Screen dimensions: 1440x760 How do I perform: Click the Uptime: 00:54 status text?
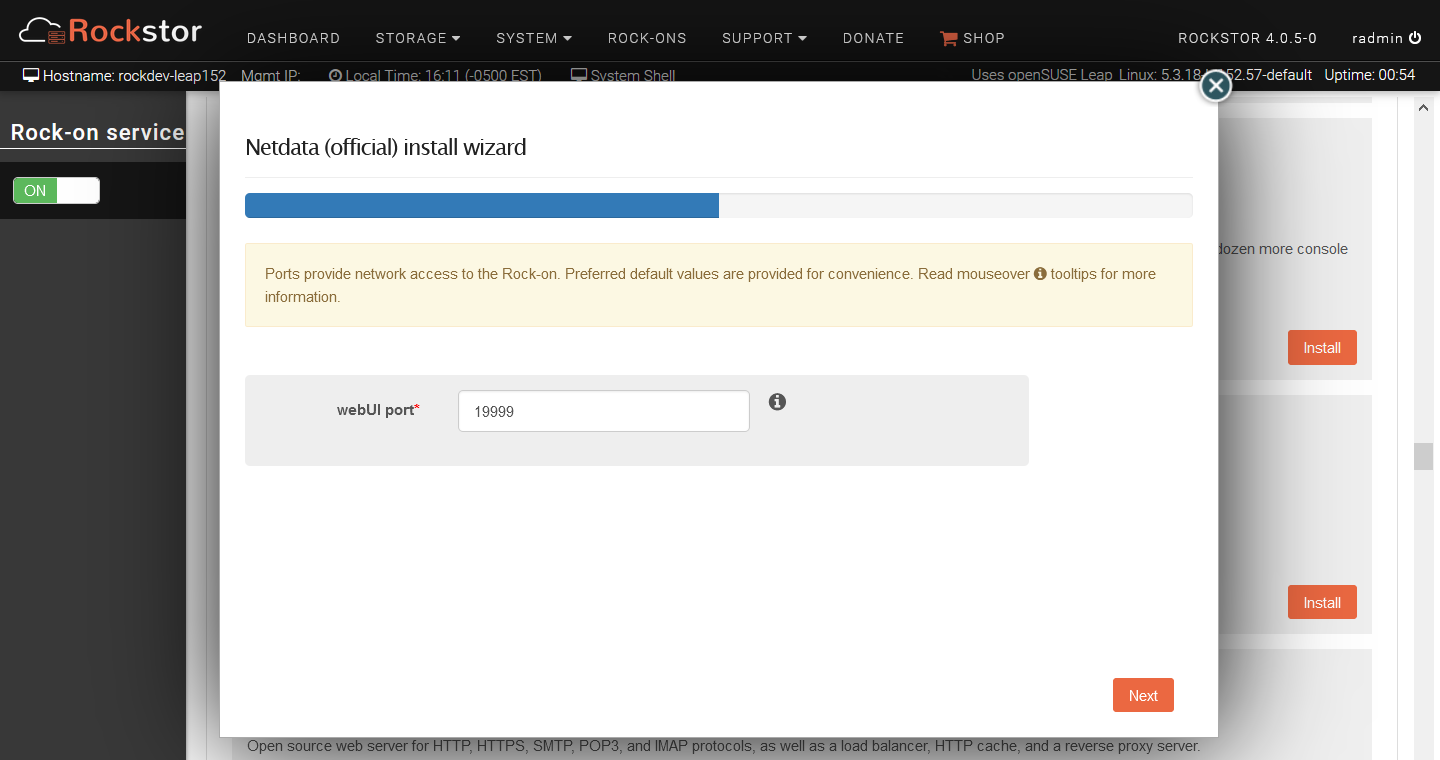[x=1370, y=75]
